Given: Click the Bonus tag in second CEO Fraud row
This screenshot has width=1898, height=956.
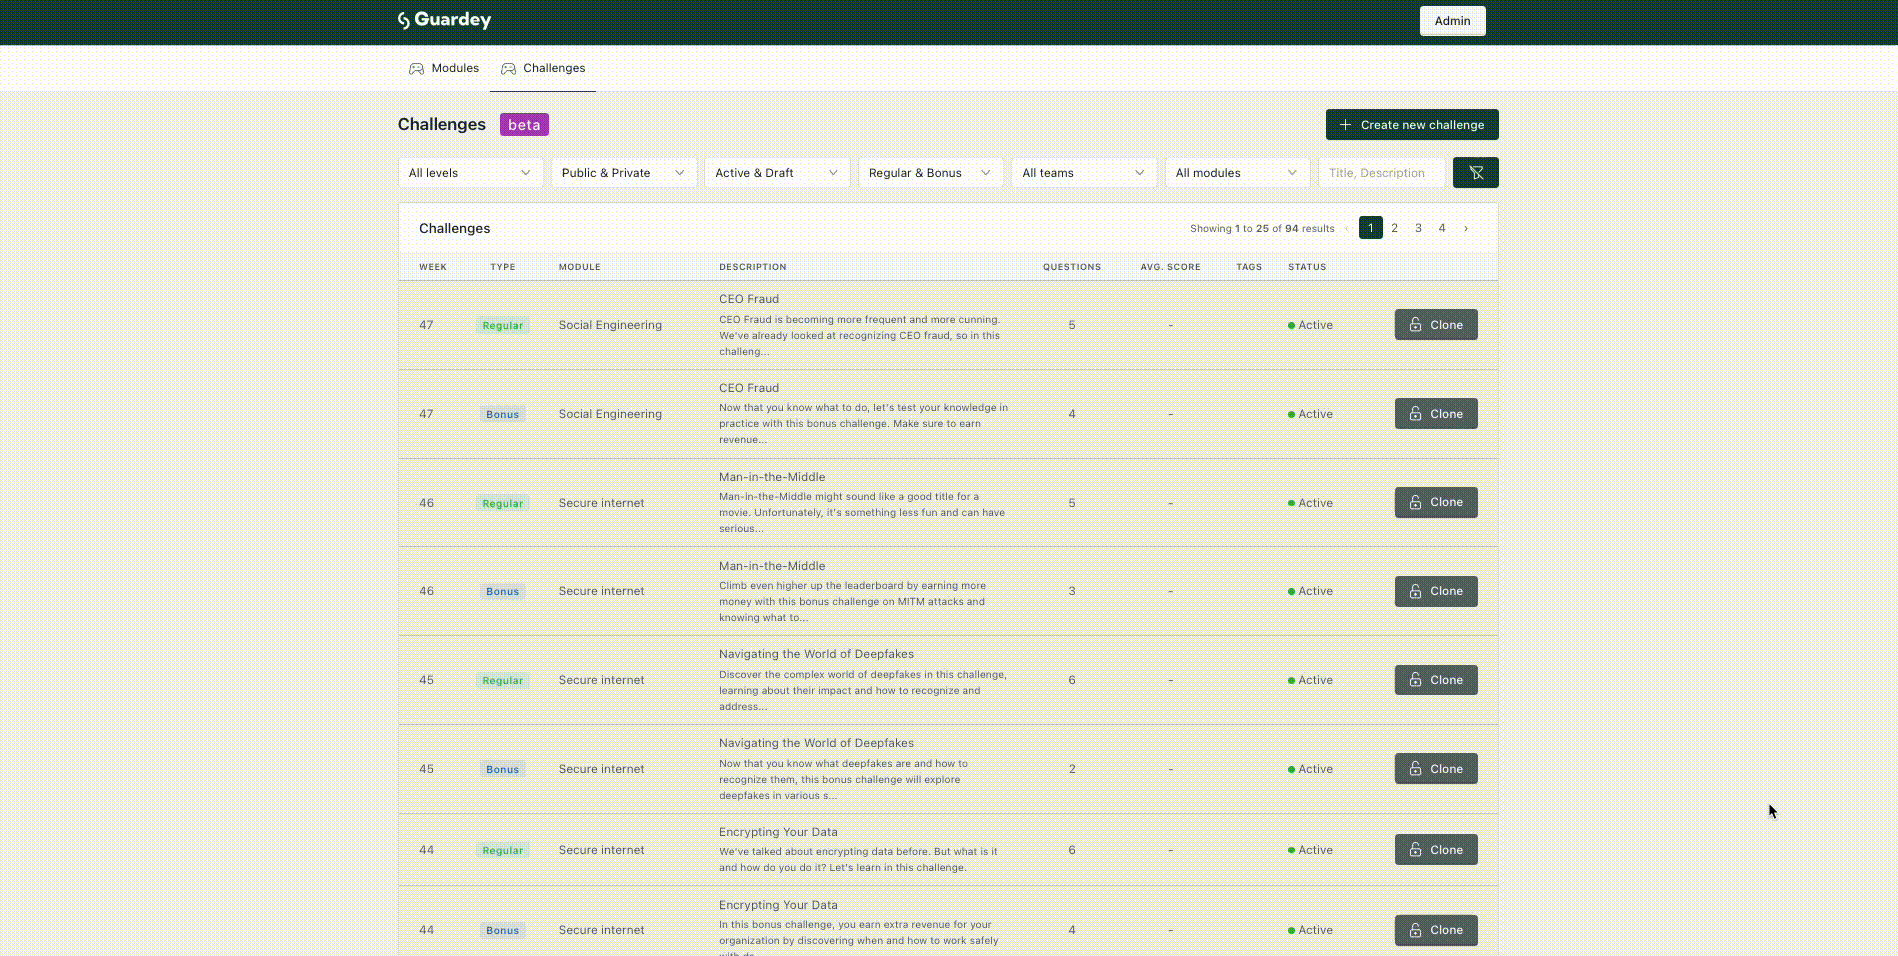Looking at the screenshot, I should coord(503,415).
